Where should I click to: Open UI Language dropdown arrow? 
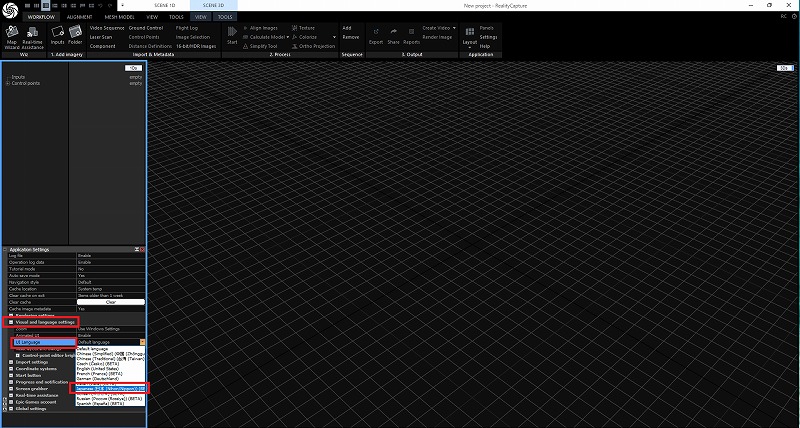pos(142,342)
